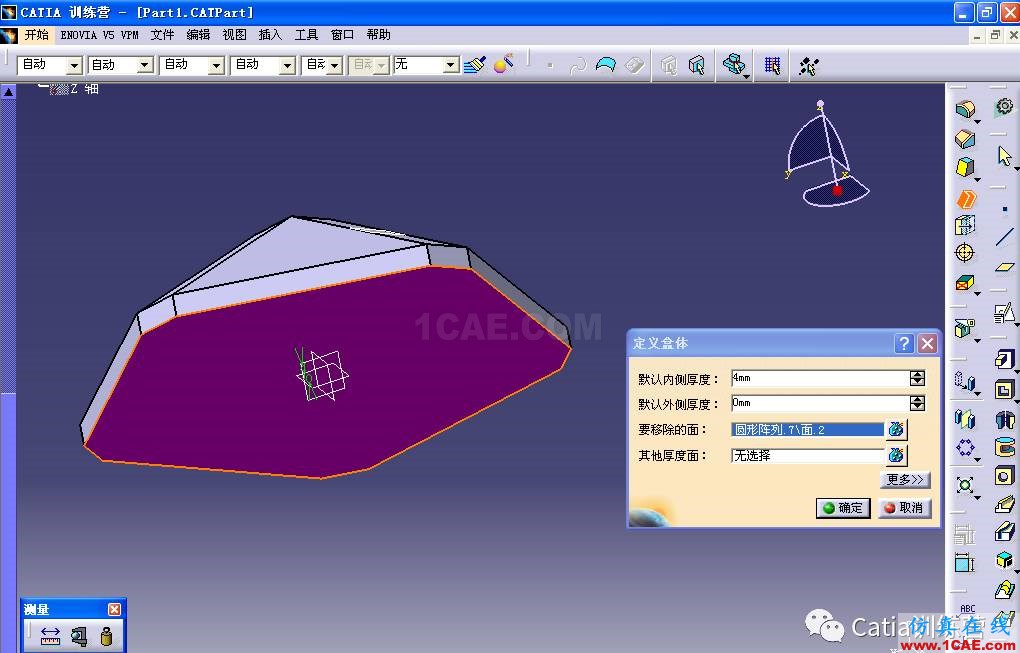Open the 插入 menu
1020x653 pixels.
271,35
